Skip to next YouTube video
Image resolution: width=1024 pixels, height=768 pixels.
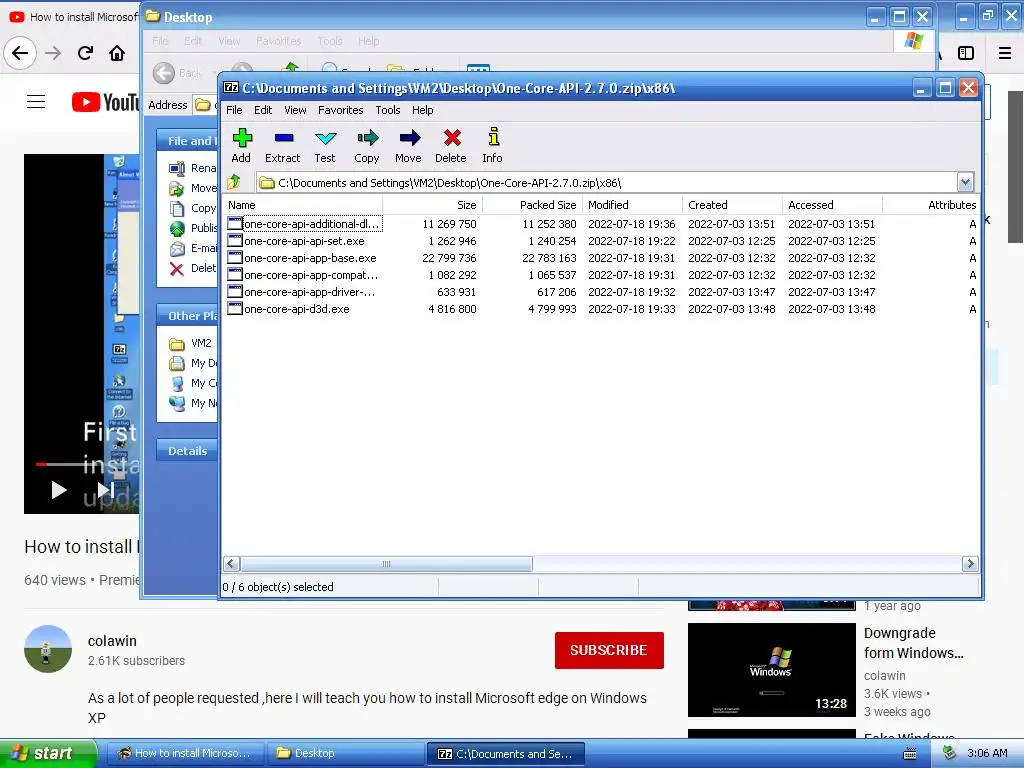pos(106,490)
